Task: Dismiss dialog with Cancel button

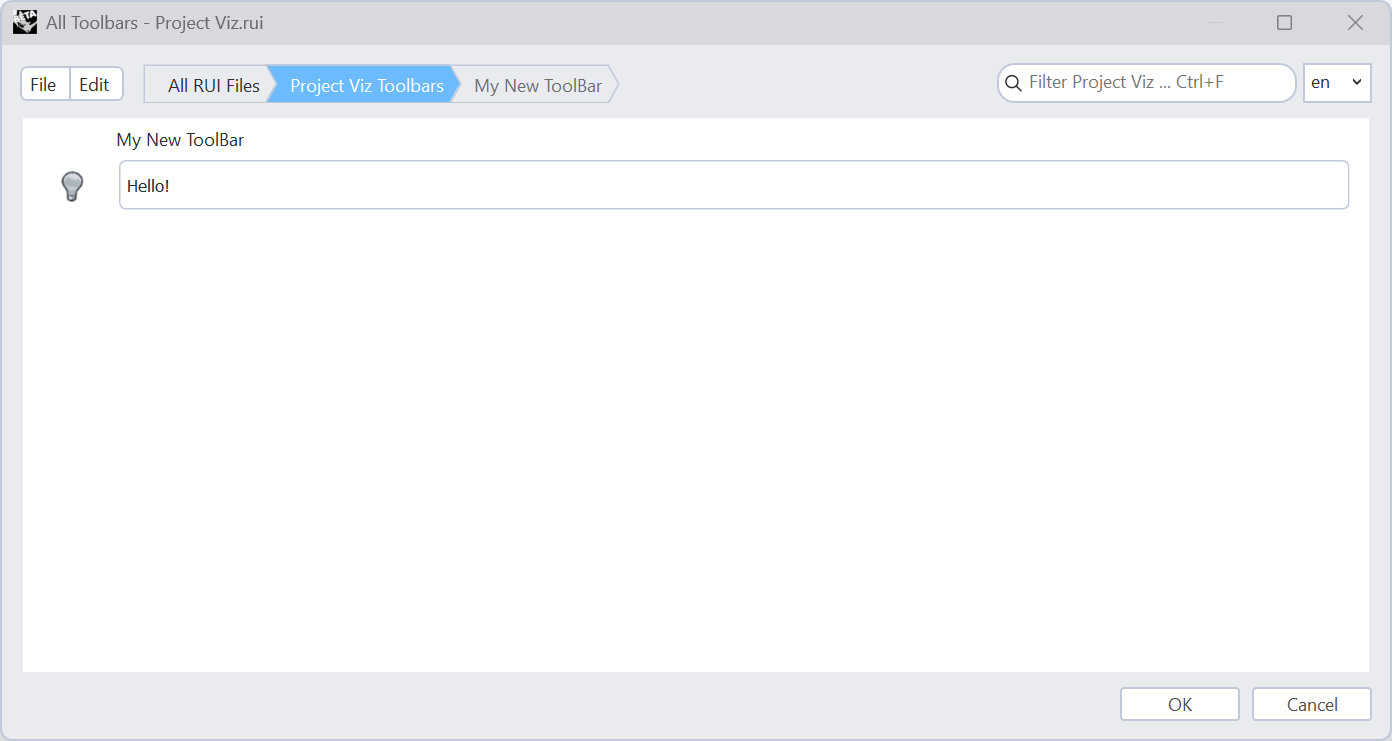Action: (x=1311, y=704)
